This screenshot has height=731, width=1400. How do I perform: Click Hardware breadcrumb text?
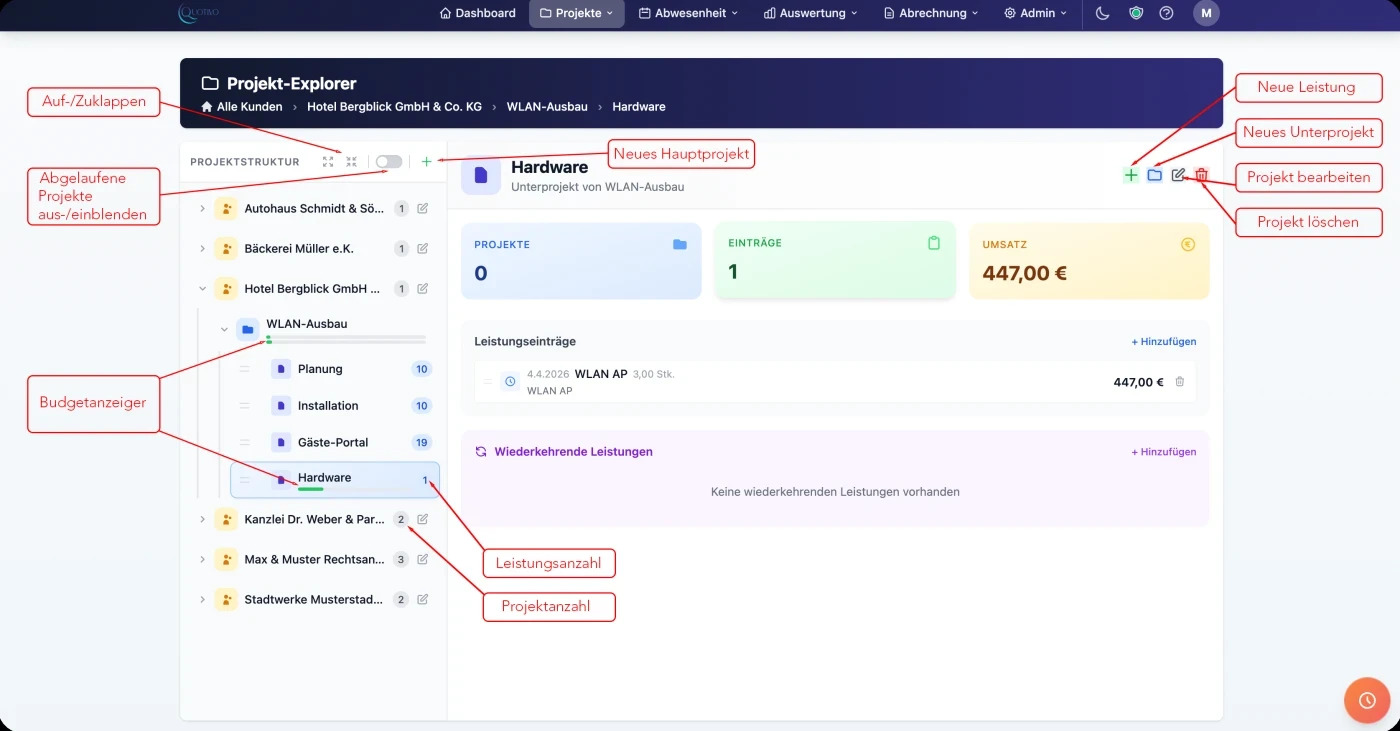[639, 106]
